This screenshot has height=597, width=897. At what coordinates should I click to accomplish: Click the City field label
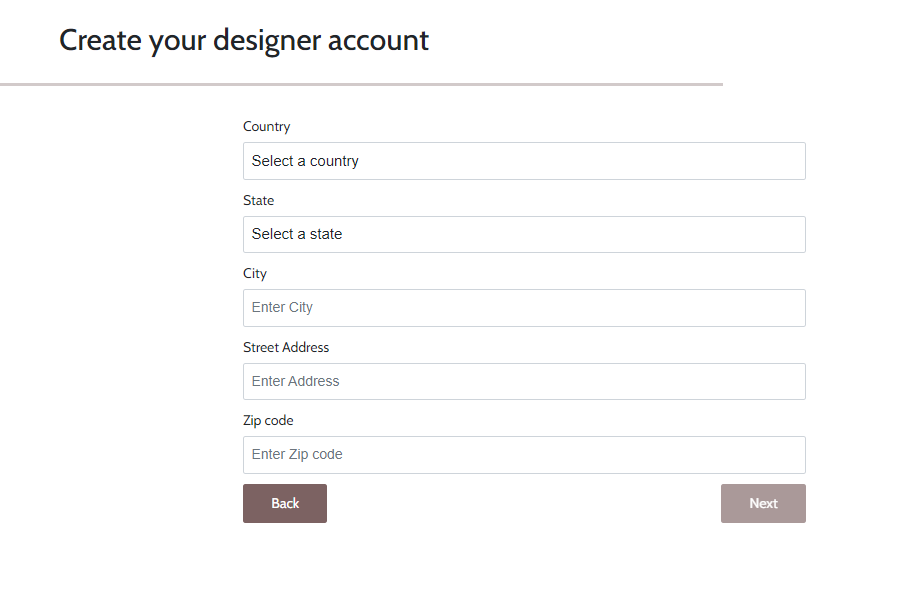tap(255, 274)
